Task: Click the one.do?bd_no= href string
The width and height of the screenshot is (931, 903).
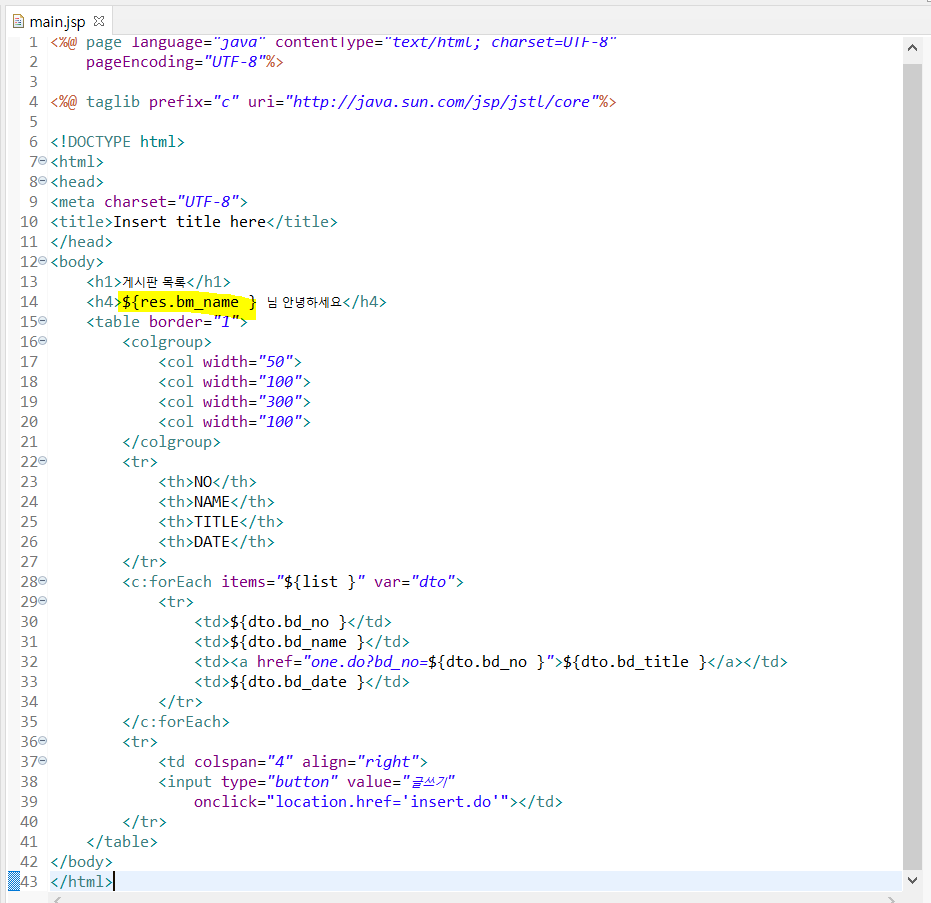Action: point(369,662)
